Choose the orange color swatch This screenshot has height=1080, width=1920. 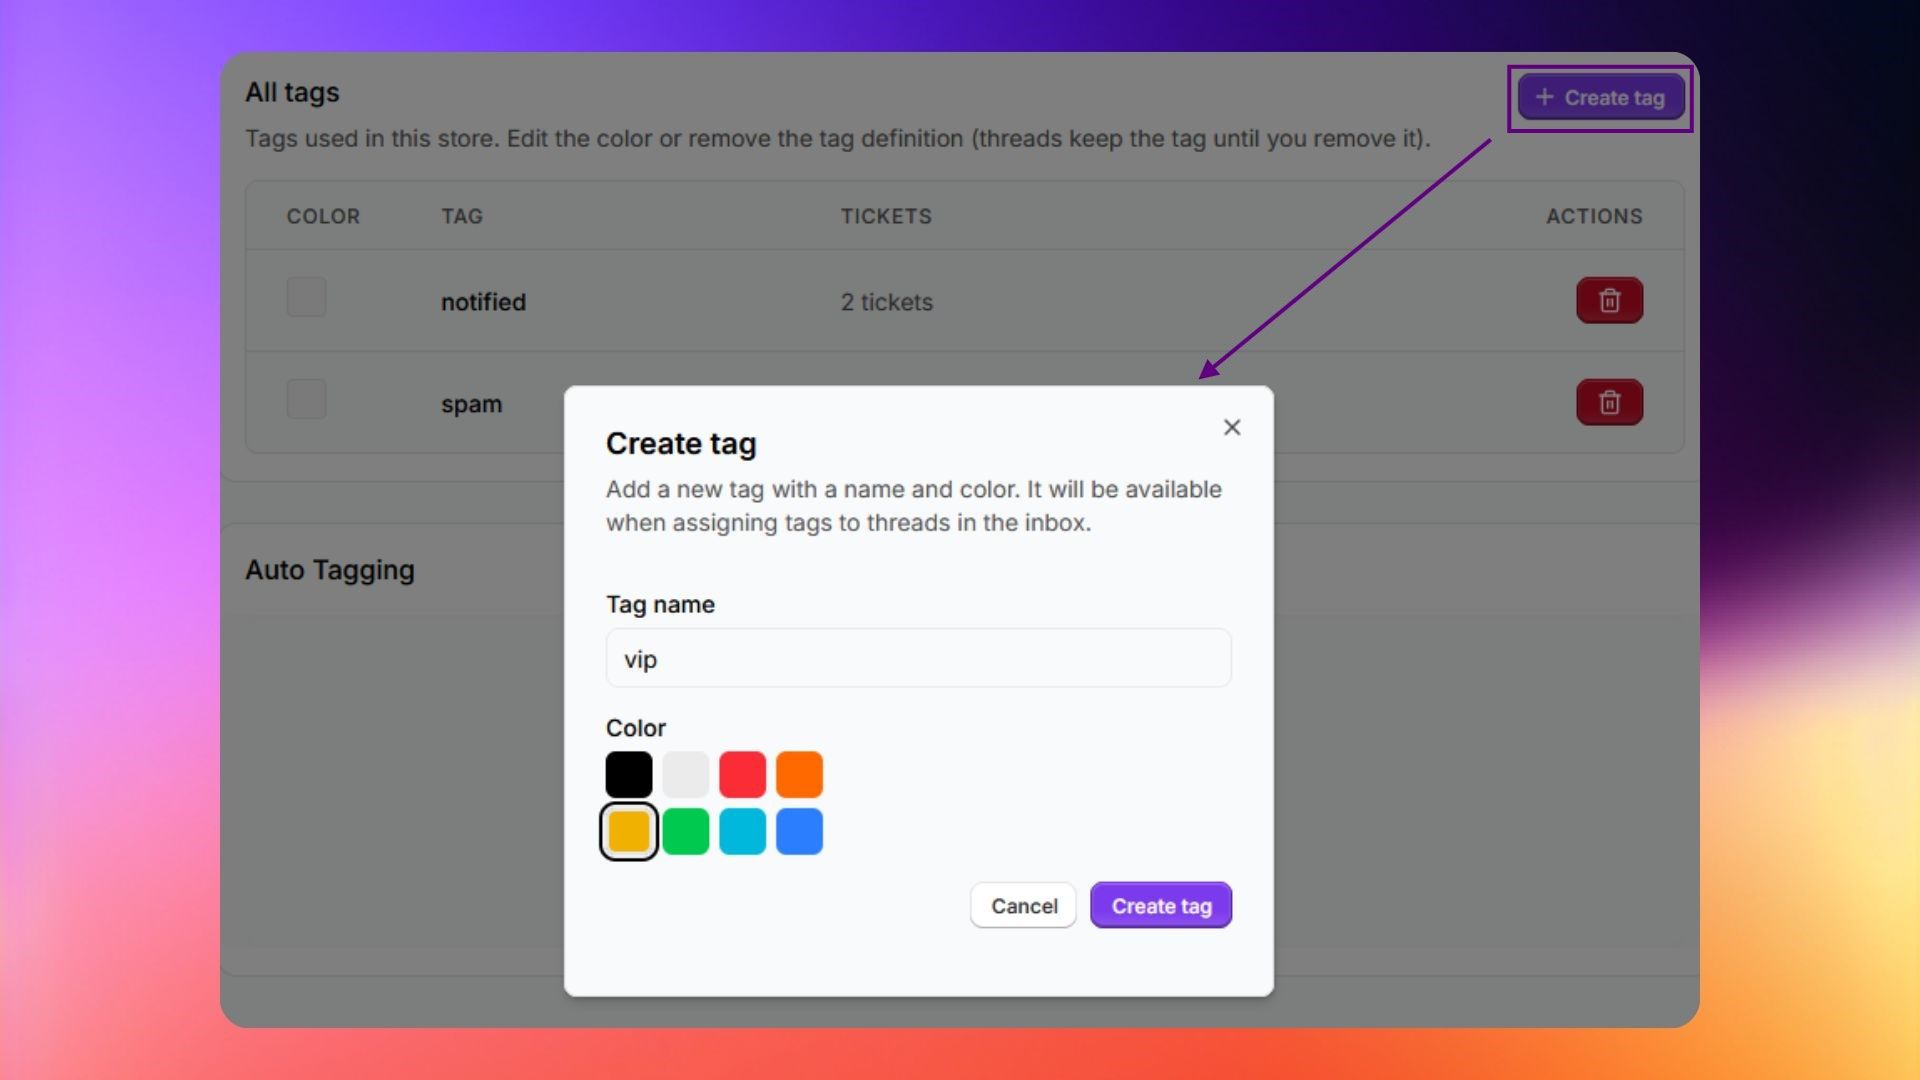pyautogui.click(x=799, y=774)
